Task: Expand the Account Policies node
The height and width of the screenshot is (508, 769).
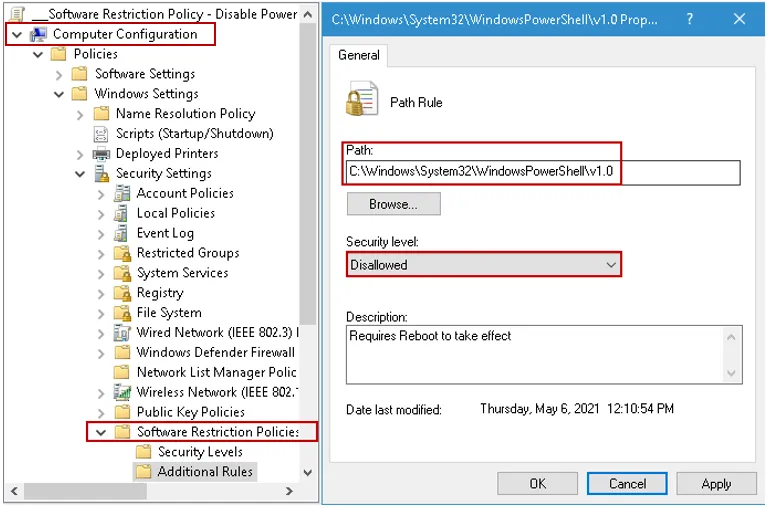Action: point(100,194)
